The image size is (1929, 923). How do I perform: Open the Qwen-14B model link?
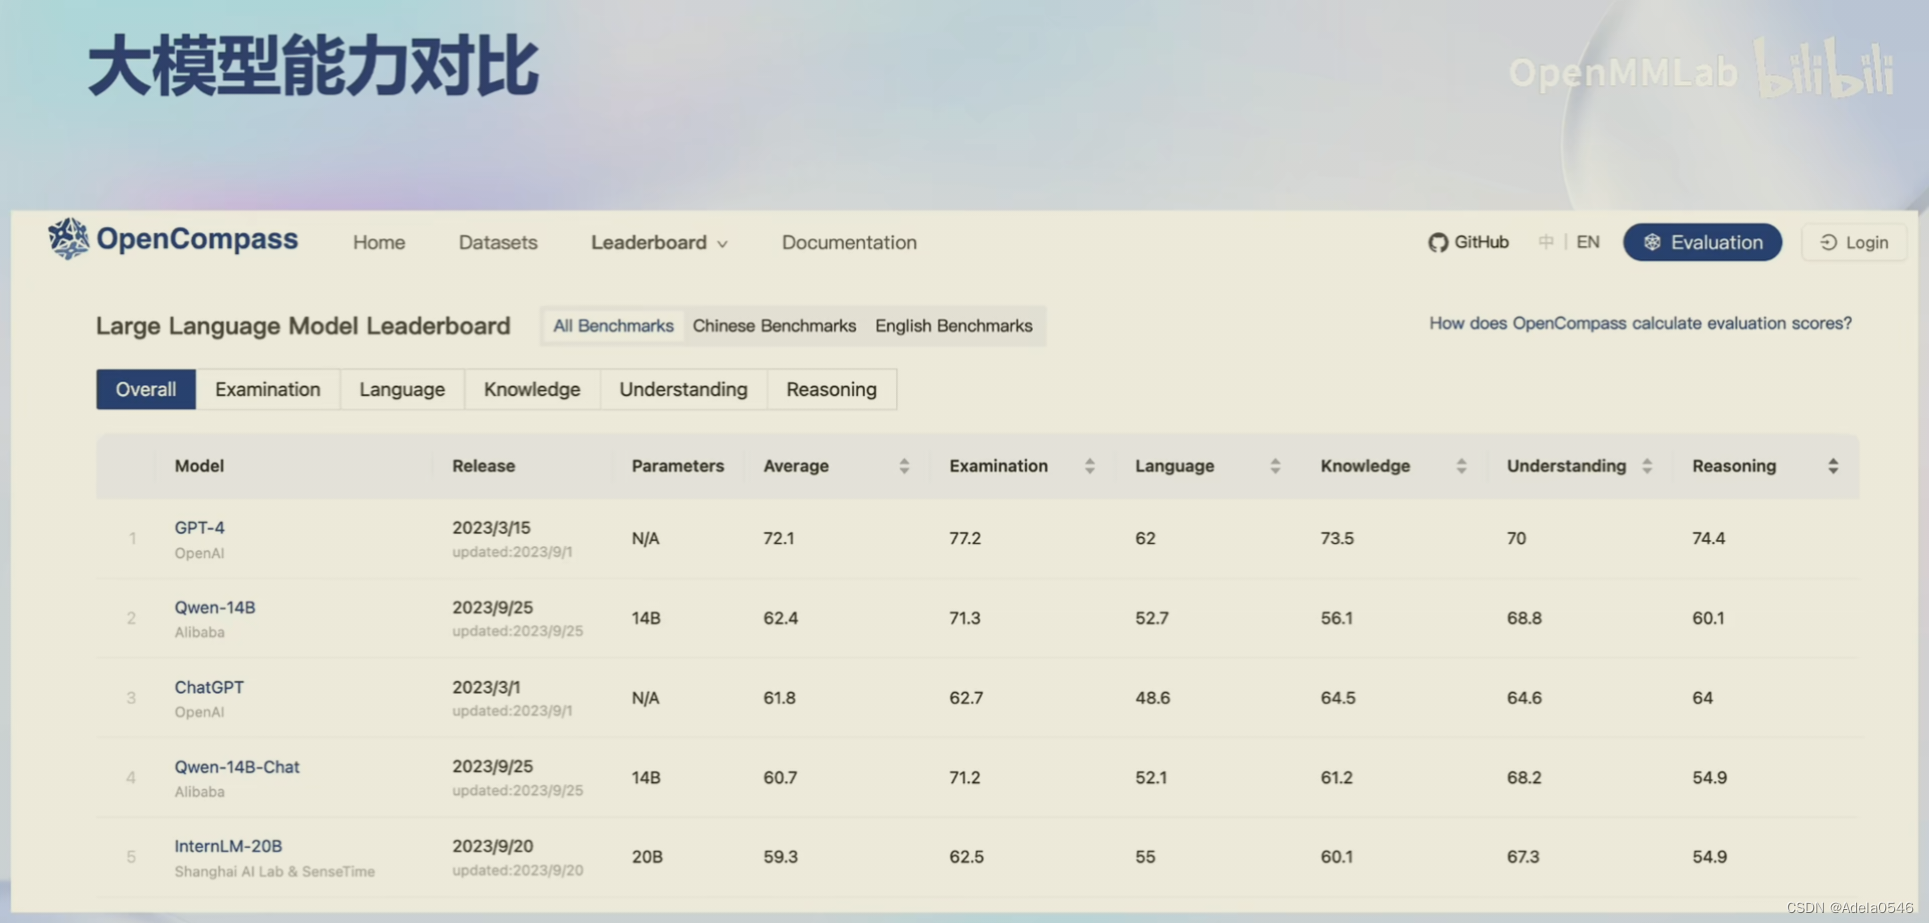(215, 607)
